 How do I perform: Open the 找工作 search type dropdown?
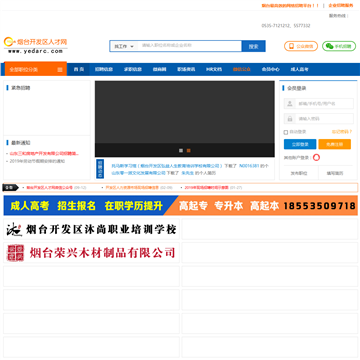click(x=124, y=46)
